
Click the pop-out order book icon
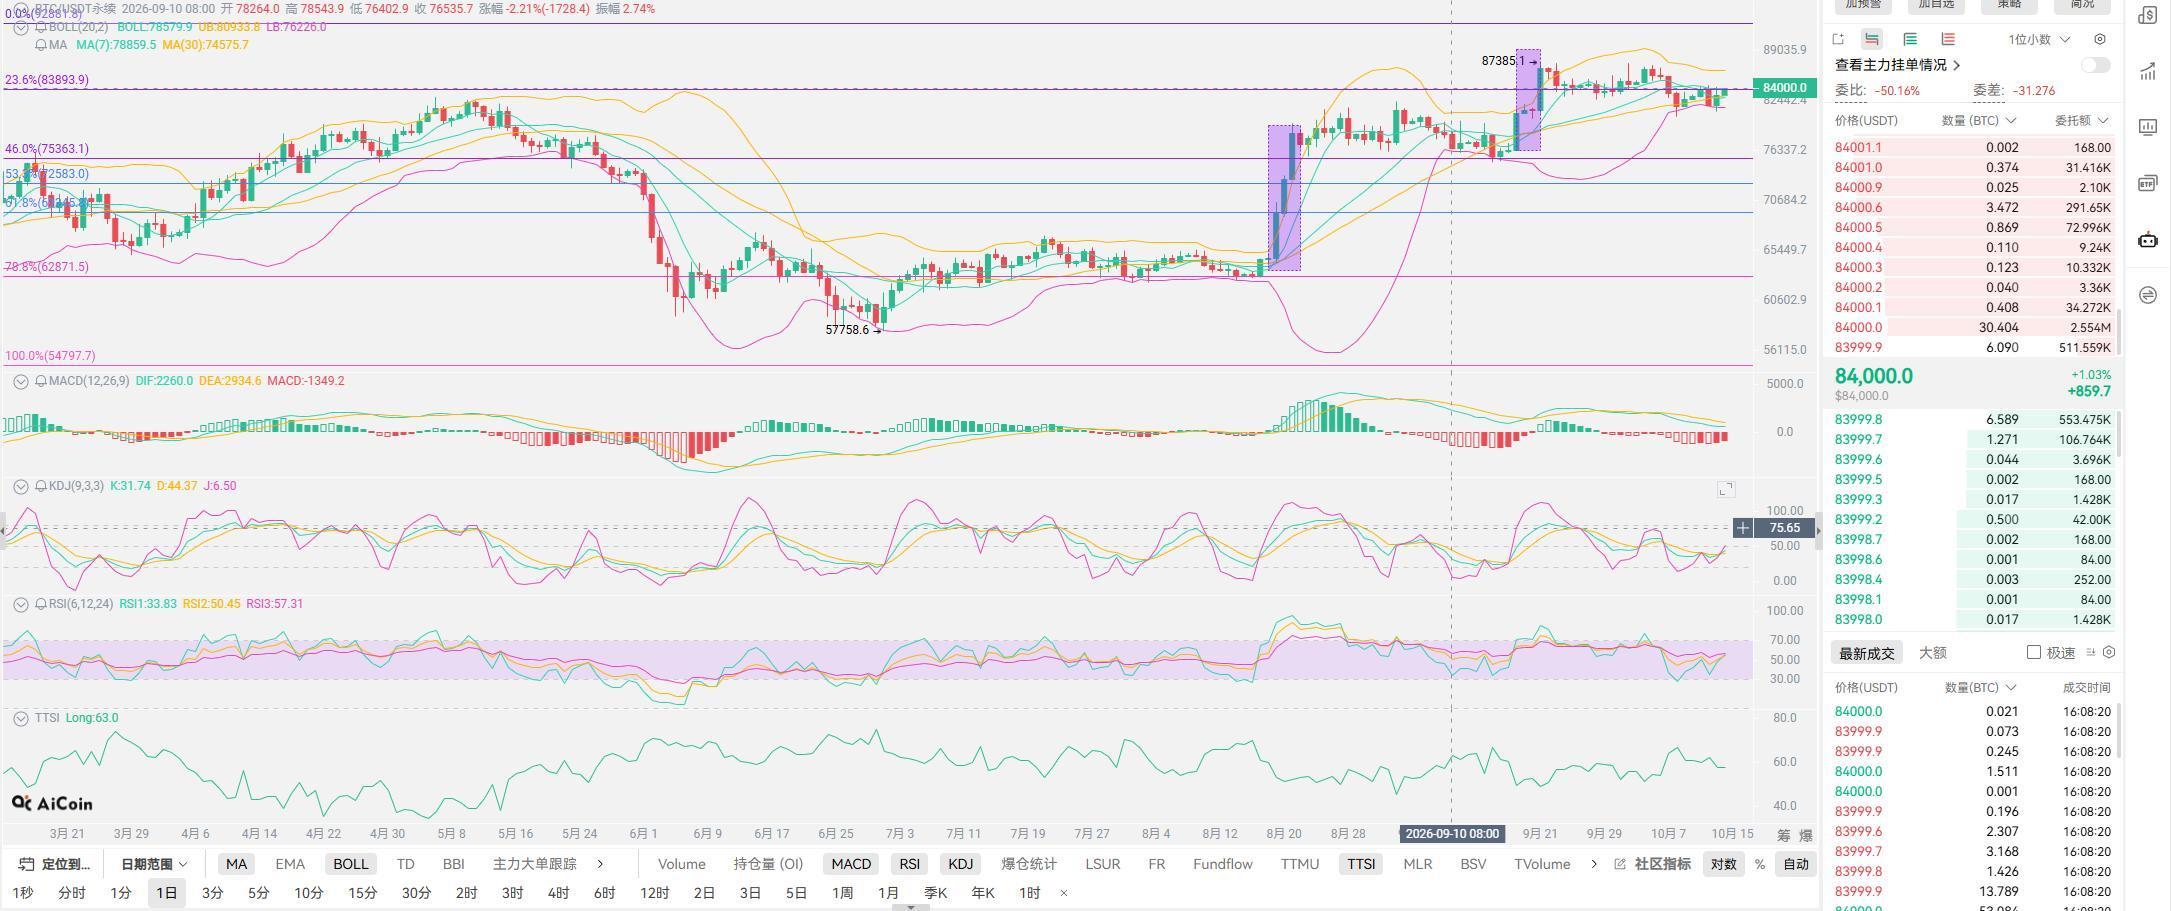tap(1838, 39)
